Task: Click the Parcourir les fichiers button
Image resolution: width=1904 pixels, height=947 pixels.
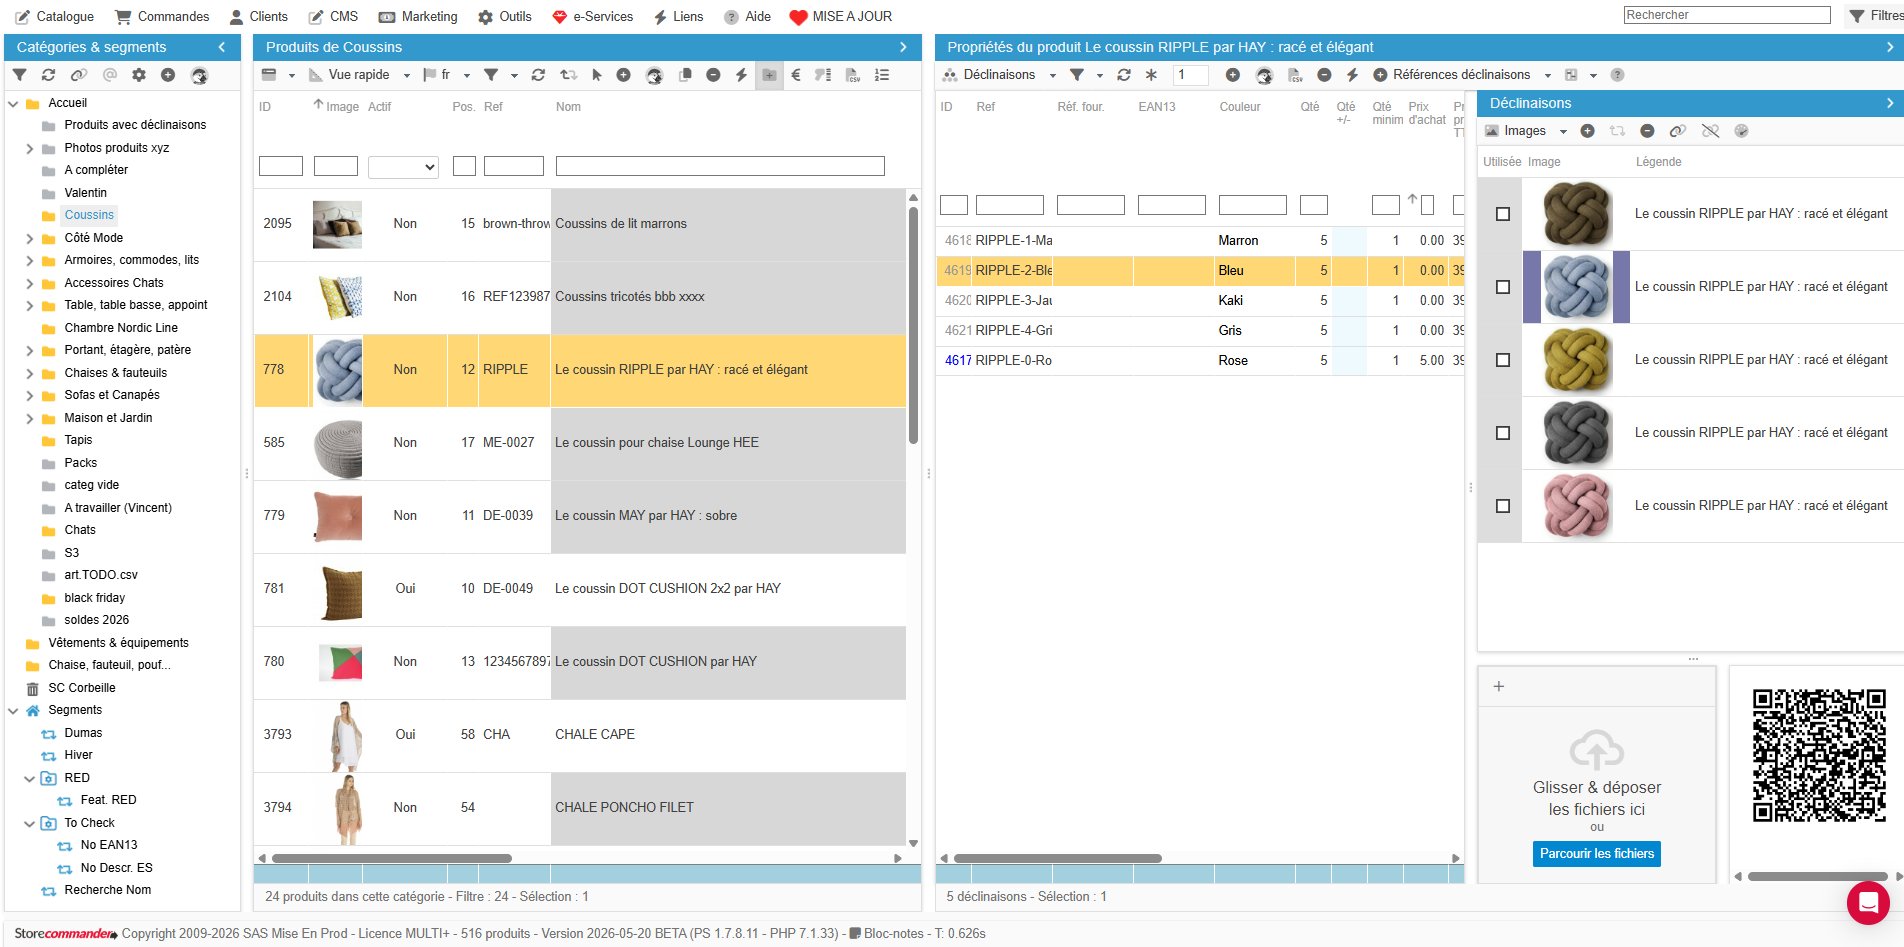Action: pos(1596,853)
